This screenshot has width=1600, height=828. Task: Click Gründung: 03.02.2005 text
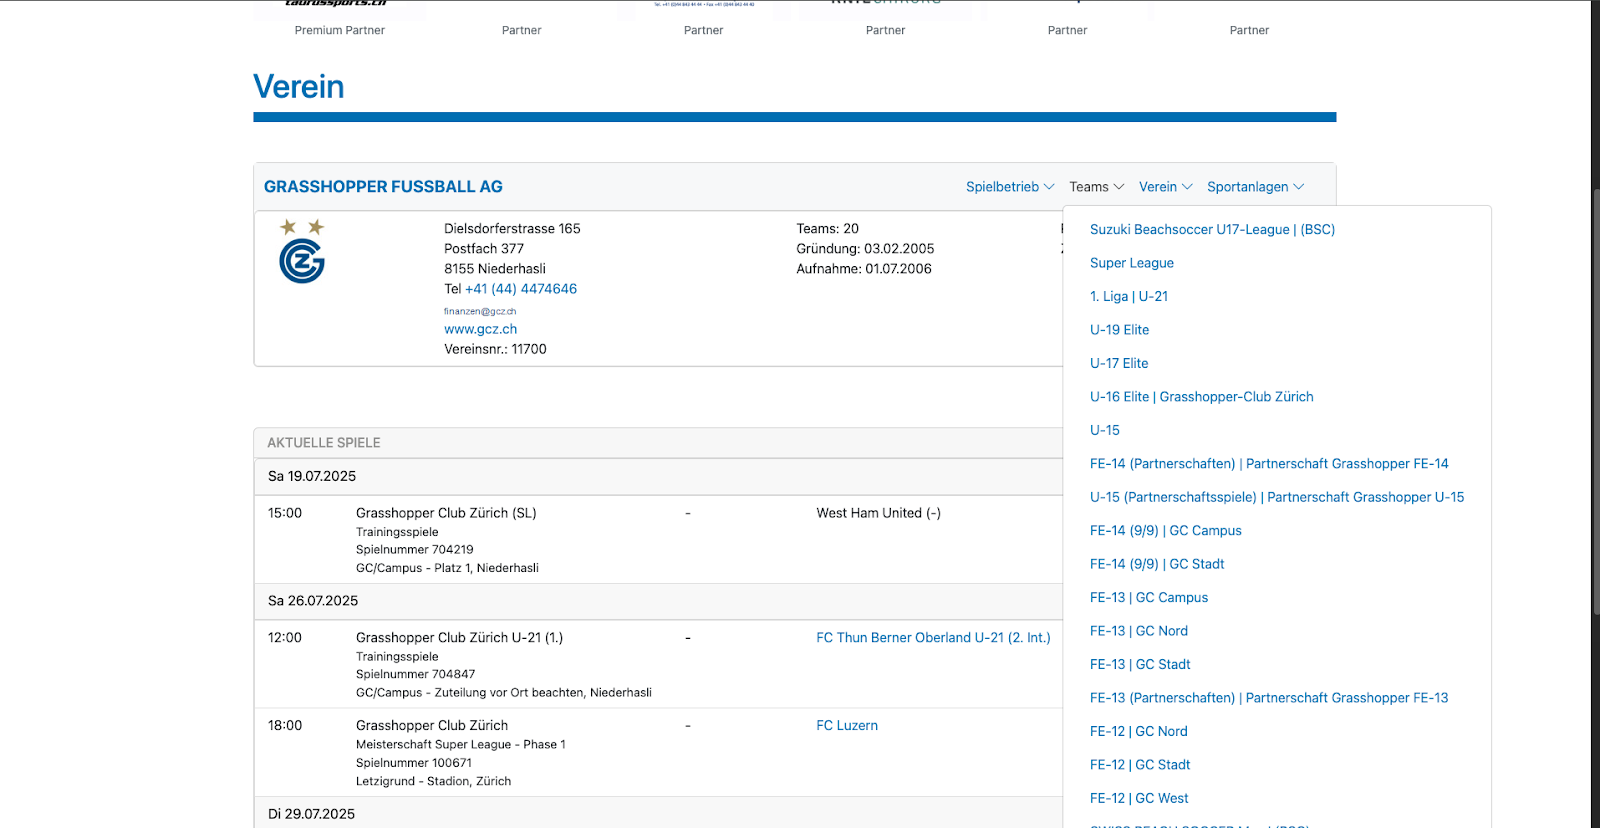click(865, 249)
